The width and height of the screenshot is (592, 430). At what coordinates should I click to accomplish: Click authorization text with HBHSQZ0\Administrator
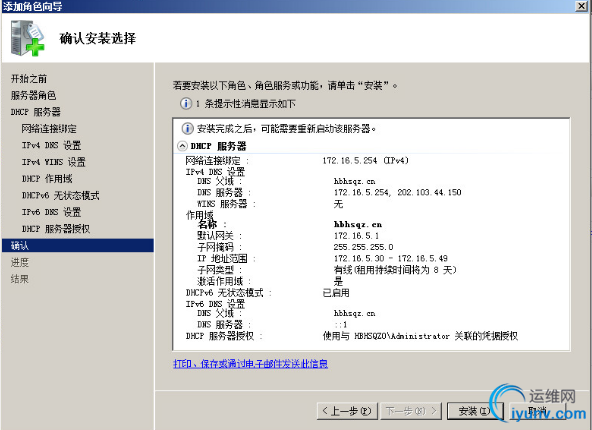pos(420,336)
